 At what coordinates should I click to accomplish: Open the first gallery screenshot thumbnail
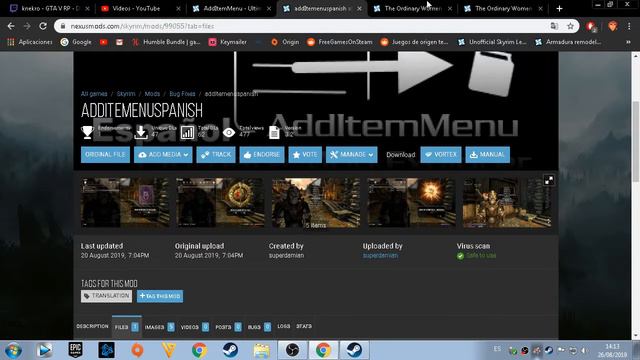pos(125,202)
